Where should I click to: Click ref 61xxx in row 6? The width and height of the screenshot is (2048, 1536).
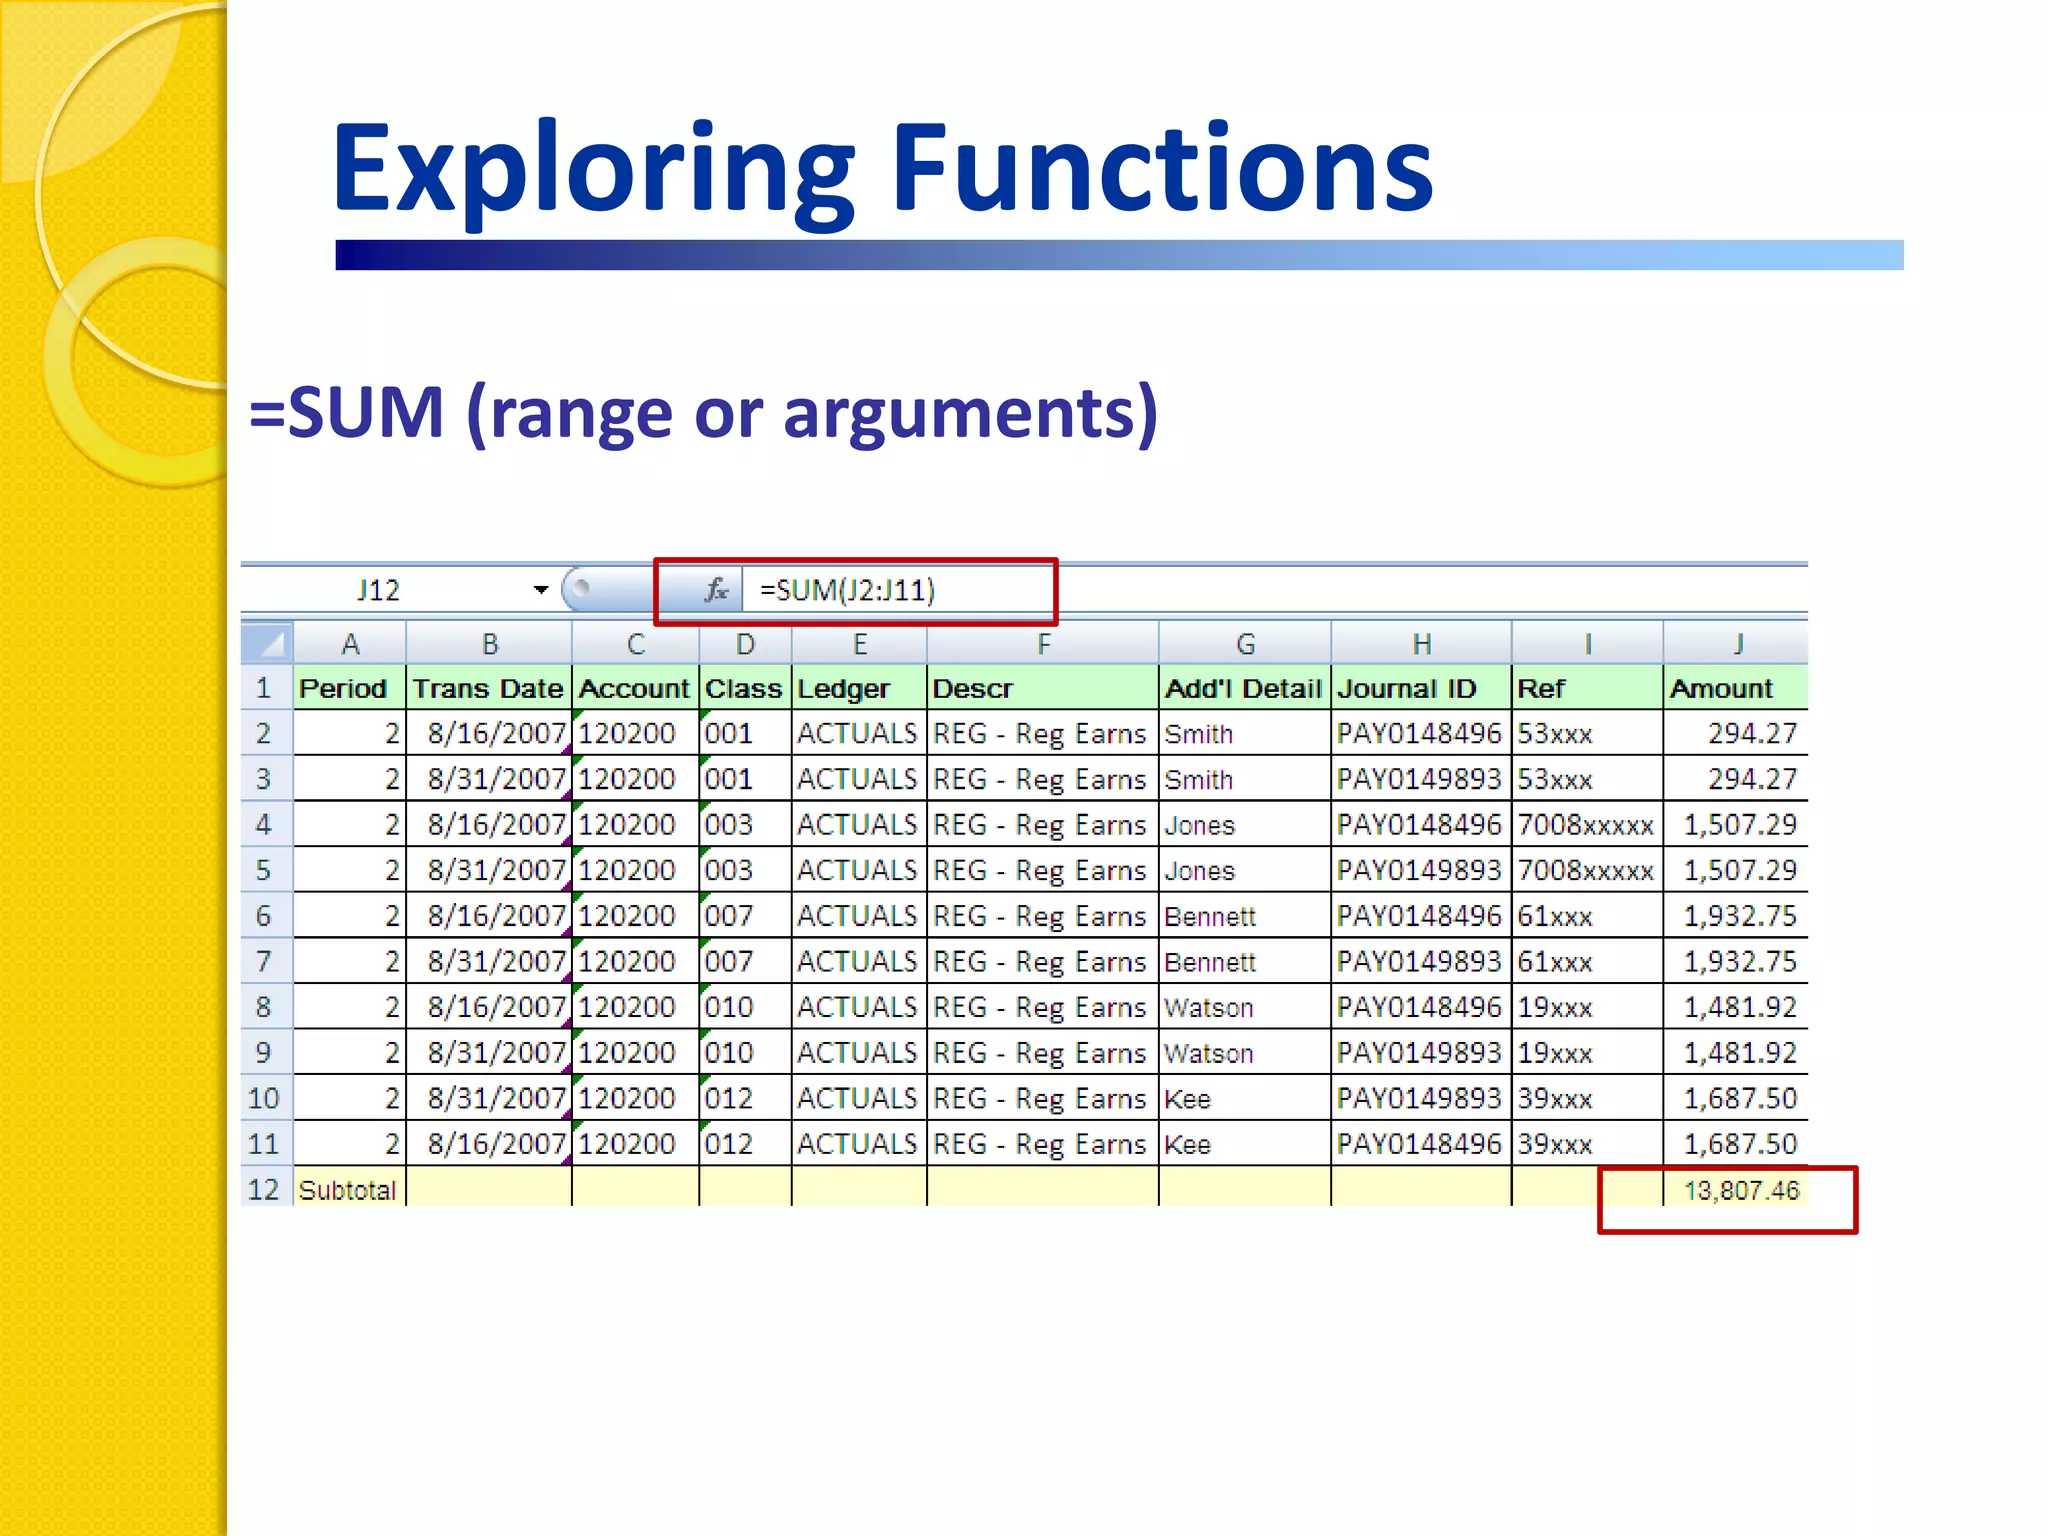pyautogui.click(x=1587, y=916)
